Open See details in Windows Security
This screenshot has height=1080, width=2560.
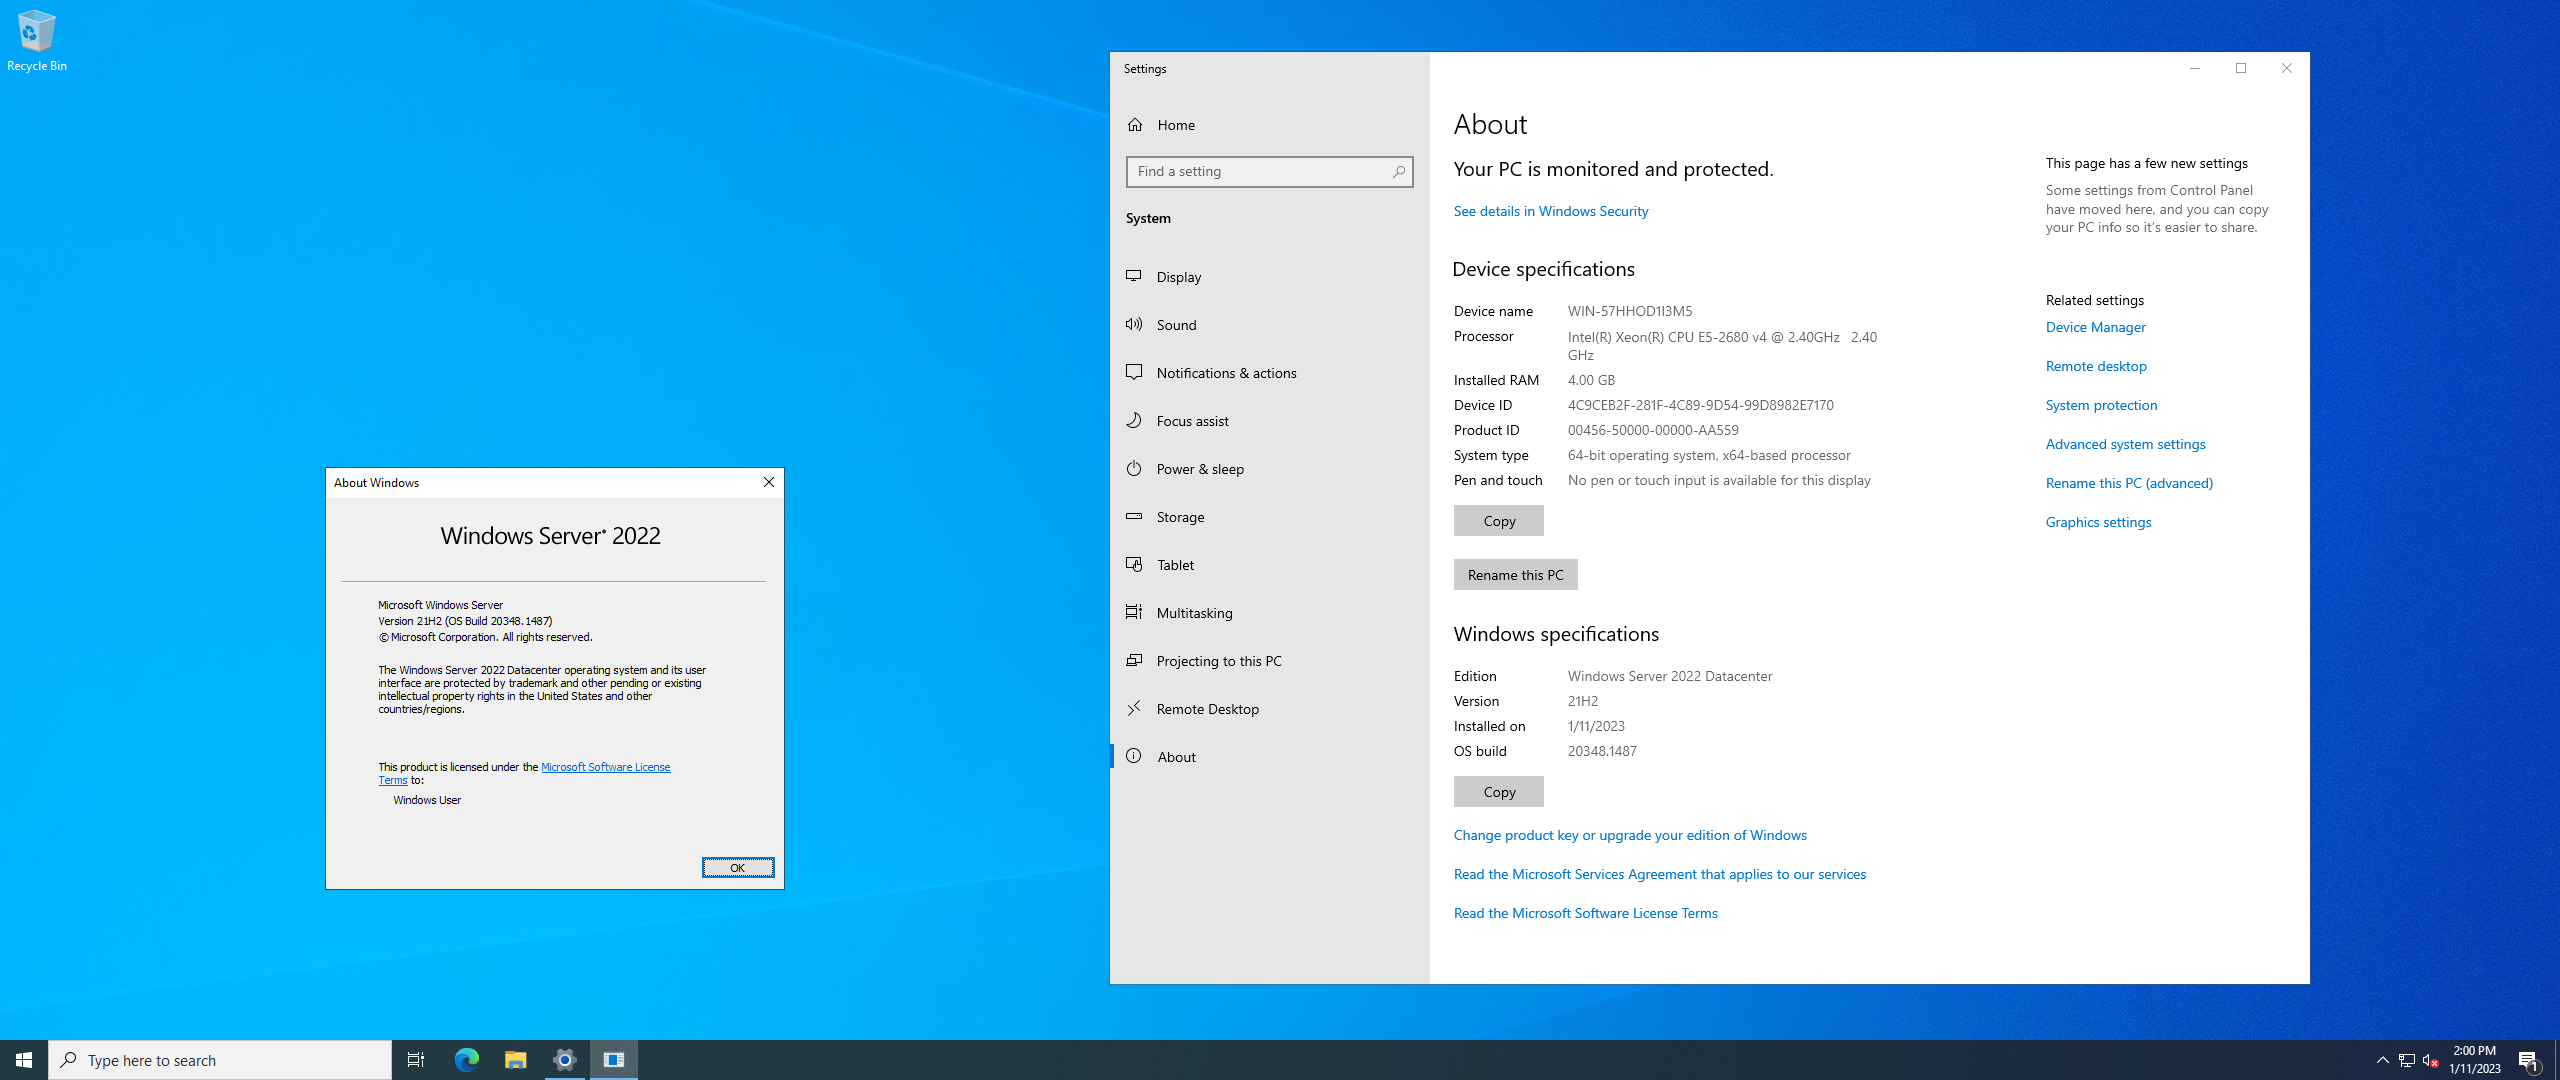click(x=1551, y=211)
